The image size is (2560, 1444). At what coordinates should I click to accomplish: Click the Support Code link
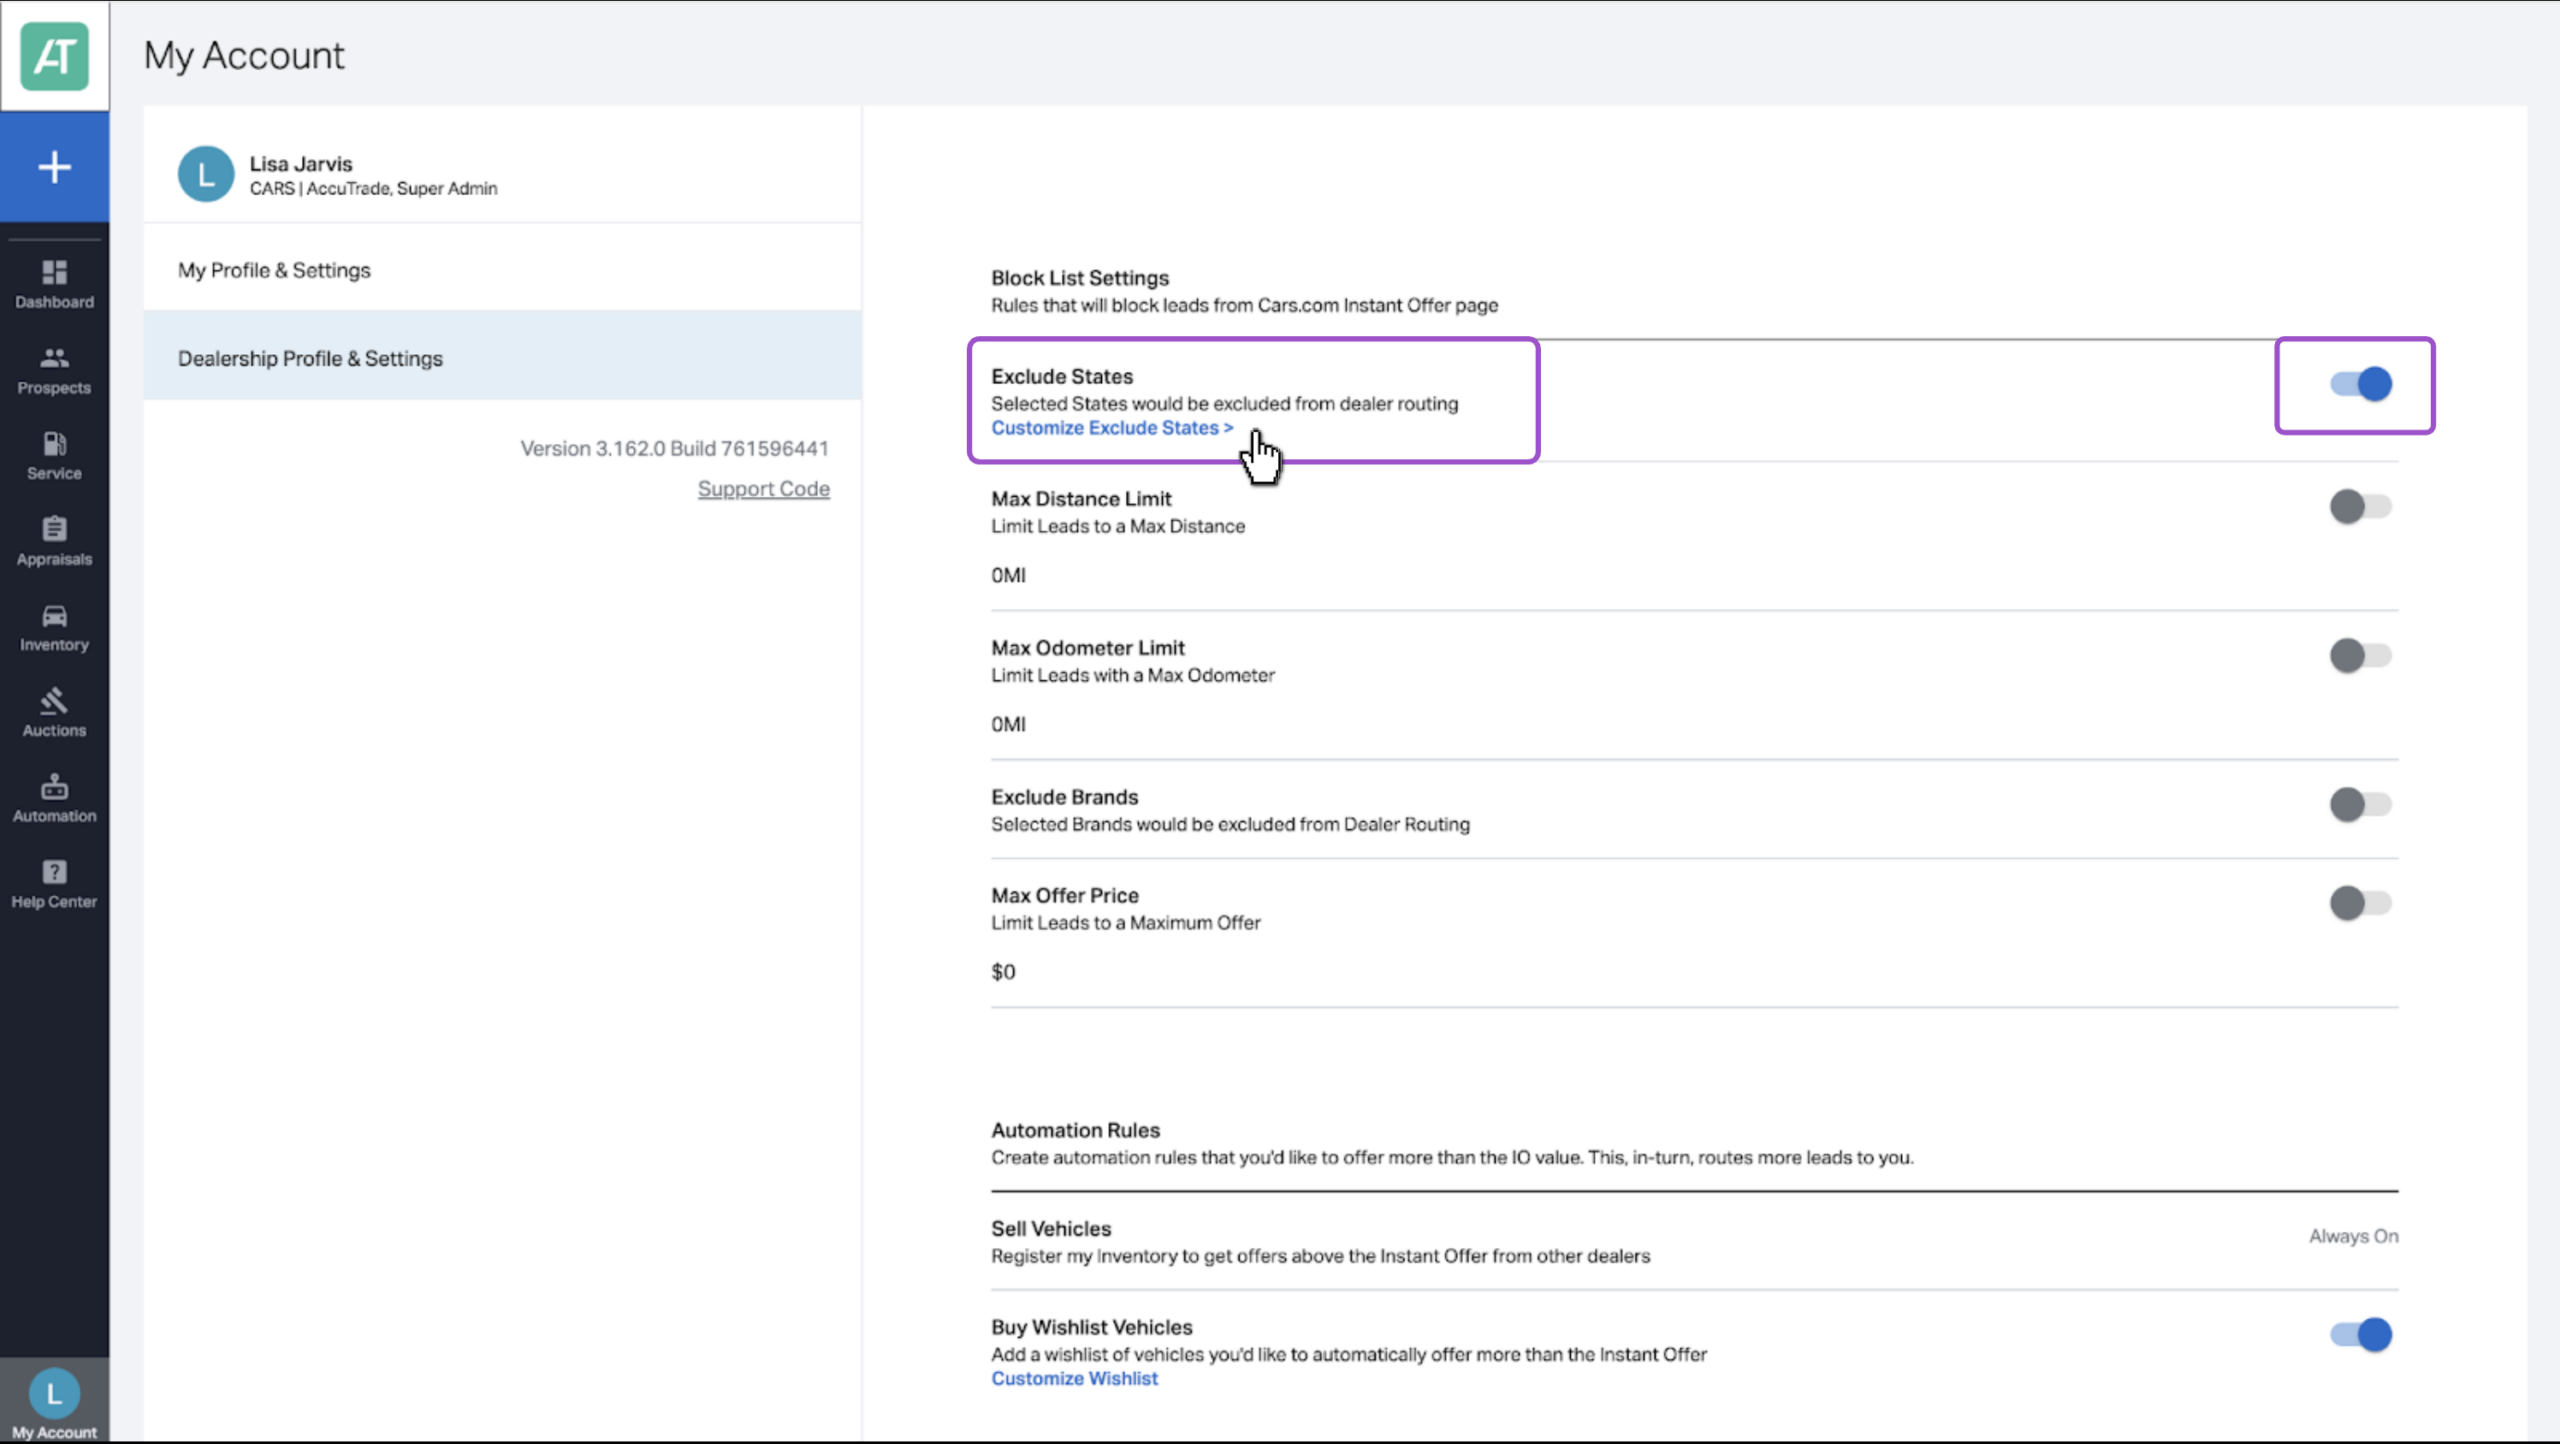coord(763,489)
